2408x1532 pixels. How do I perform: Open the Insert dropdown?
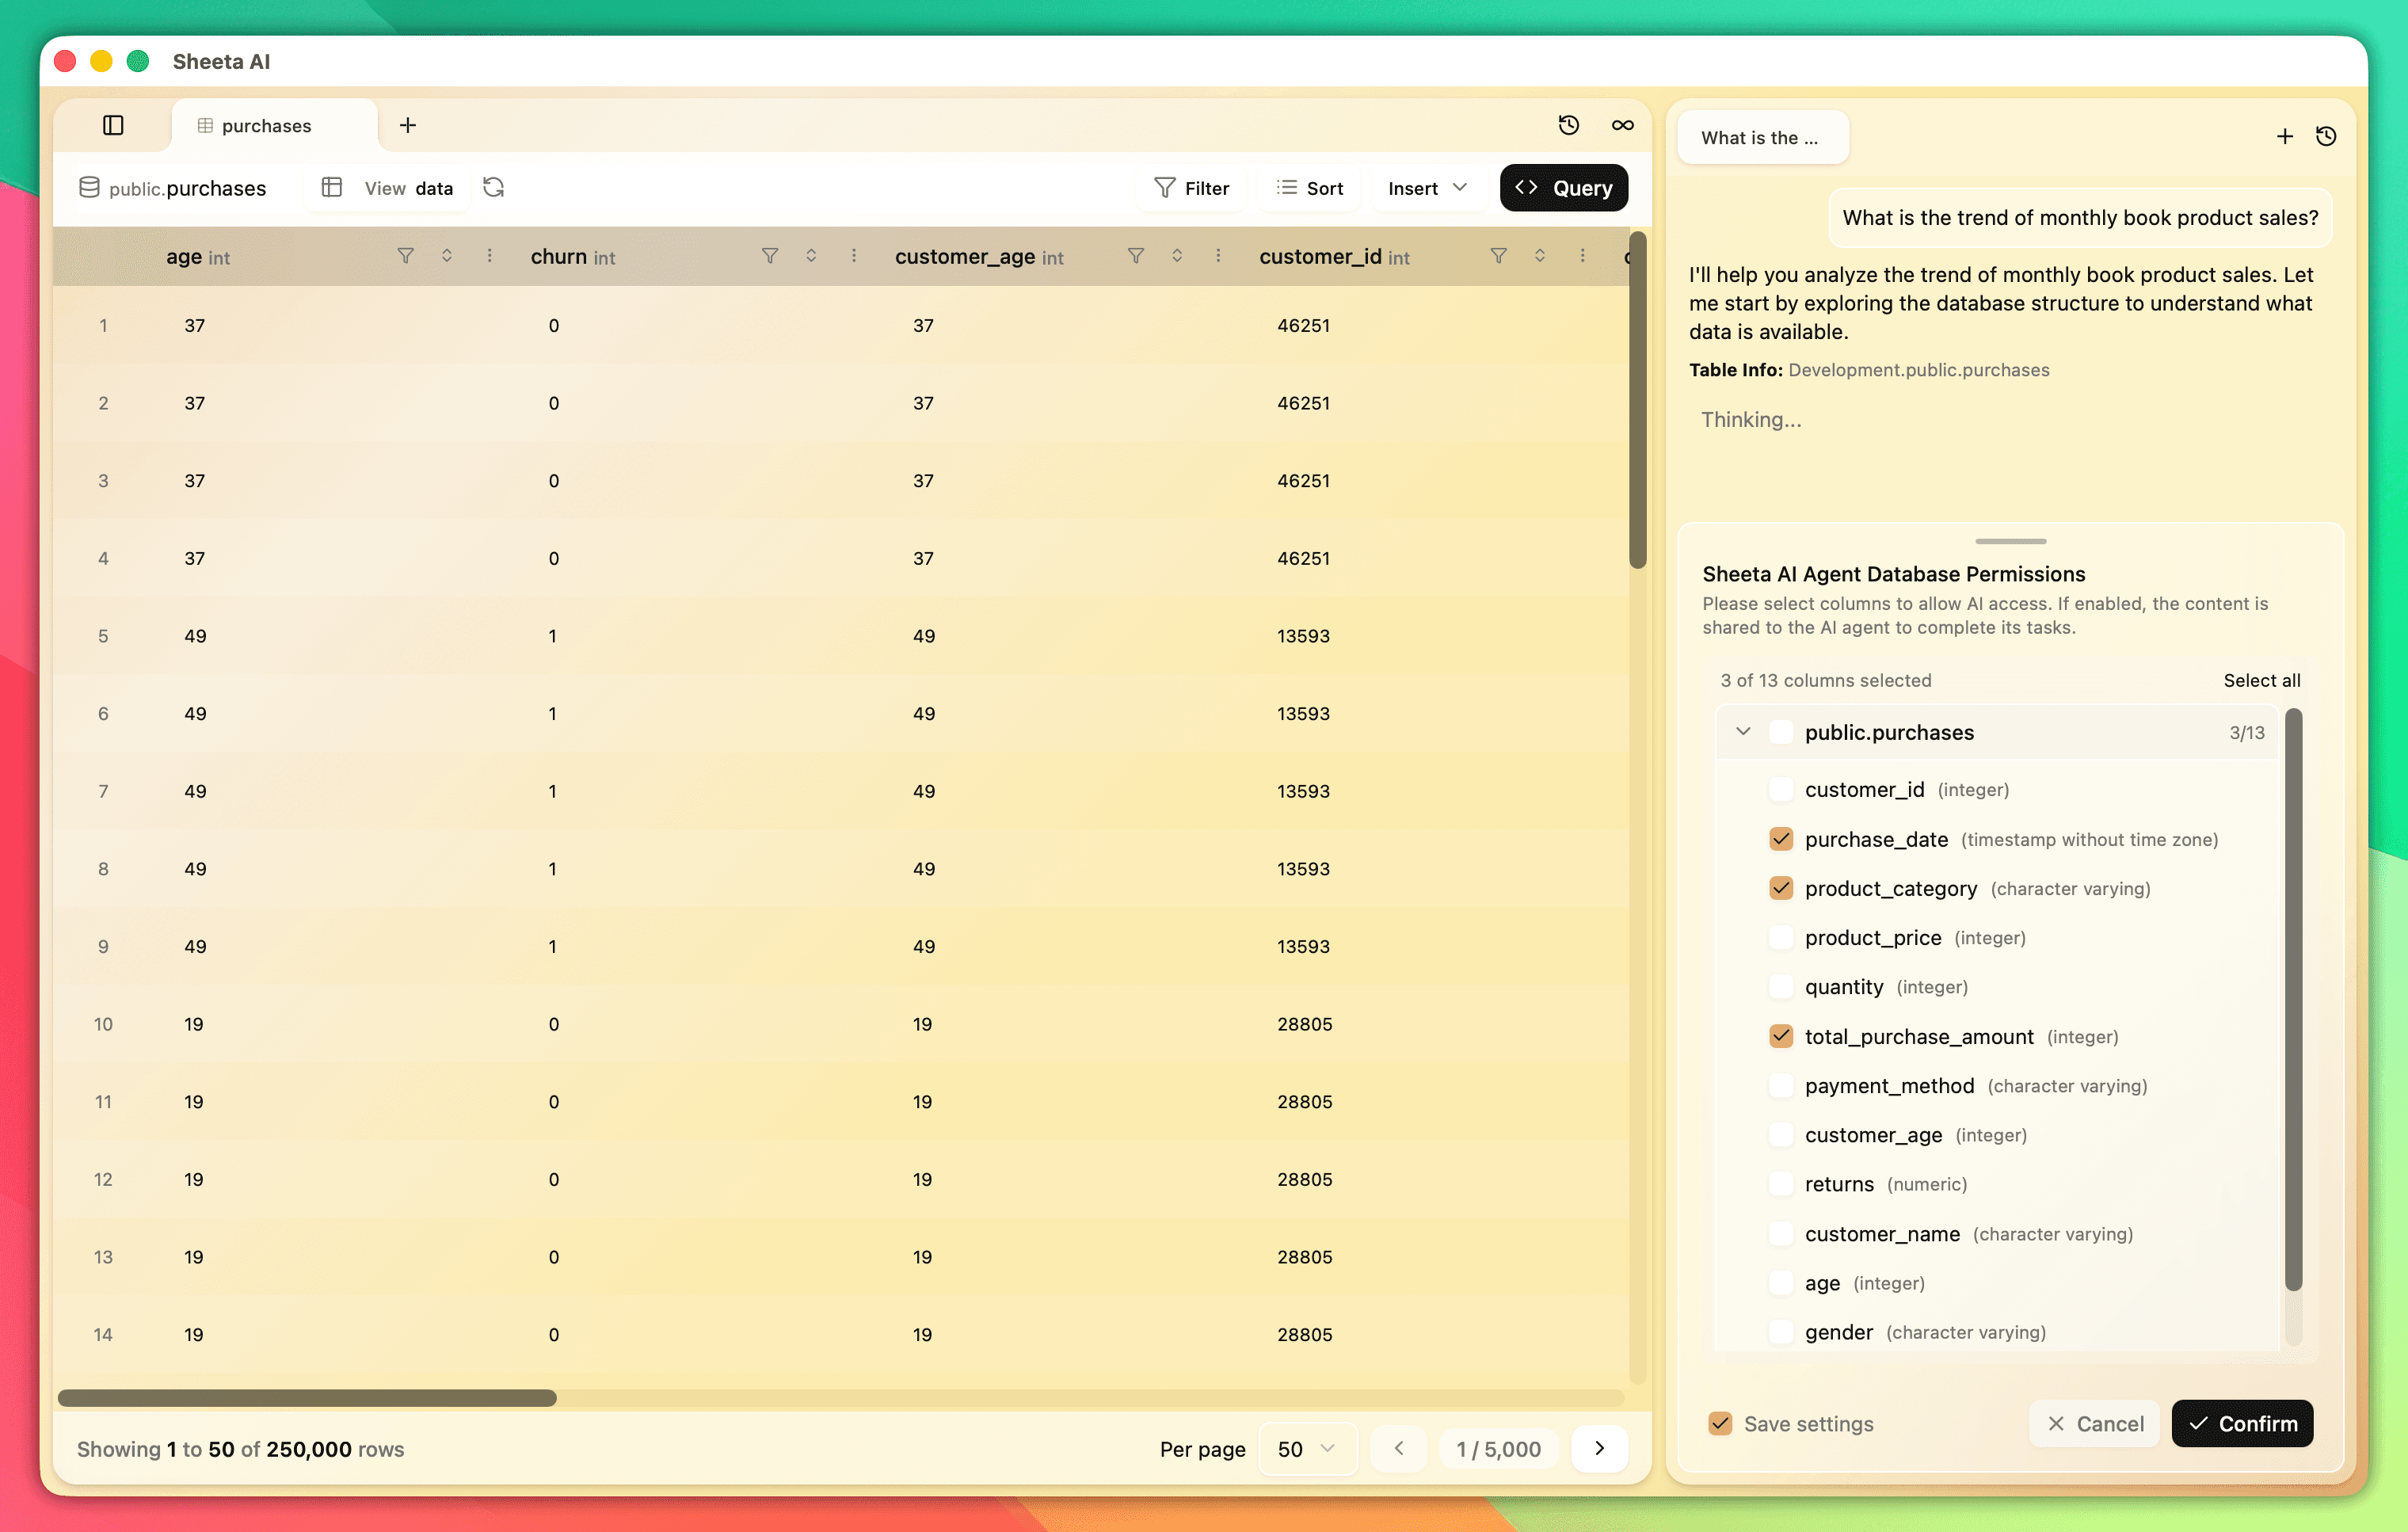(1426, 188)
